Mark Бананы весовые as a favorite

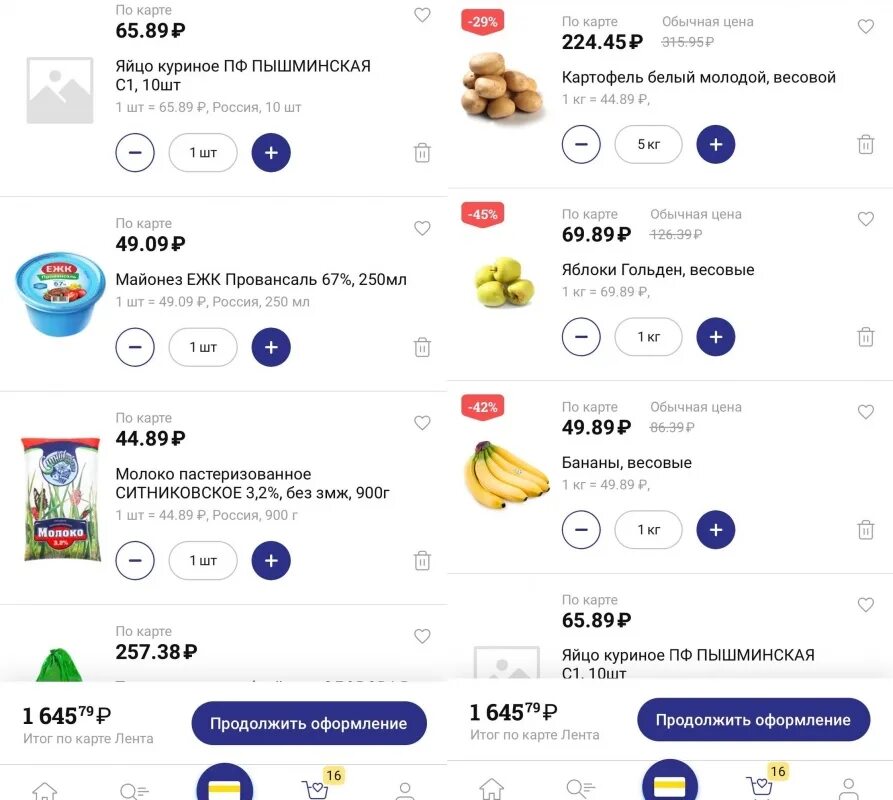tap(866, 412)
